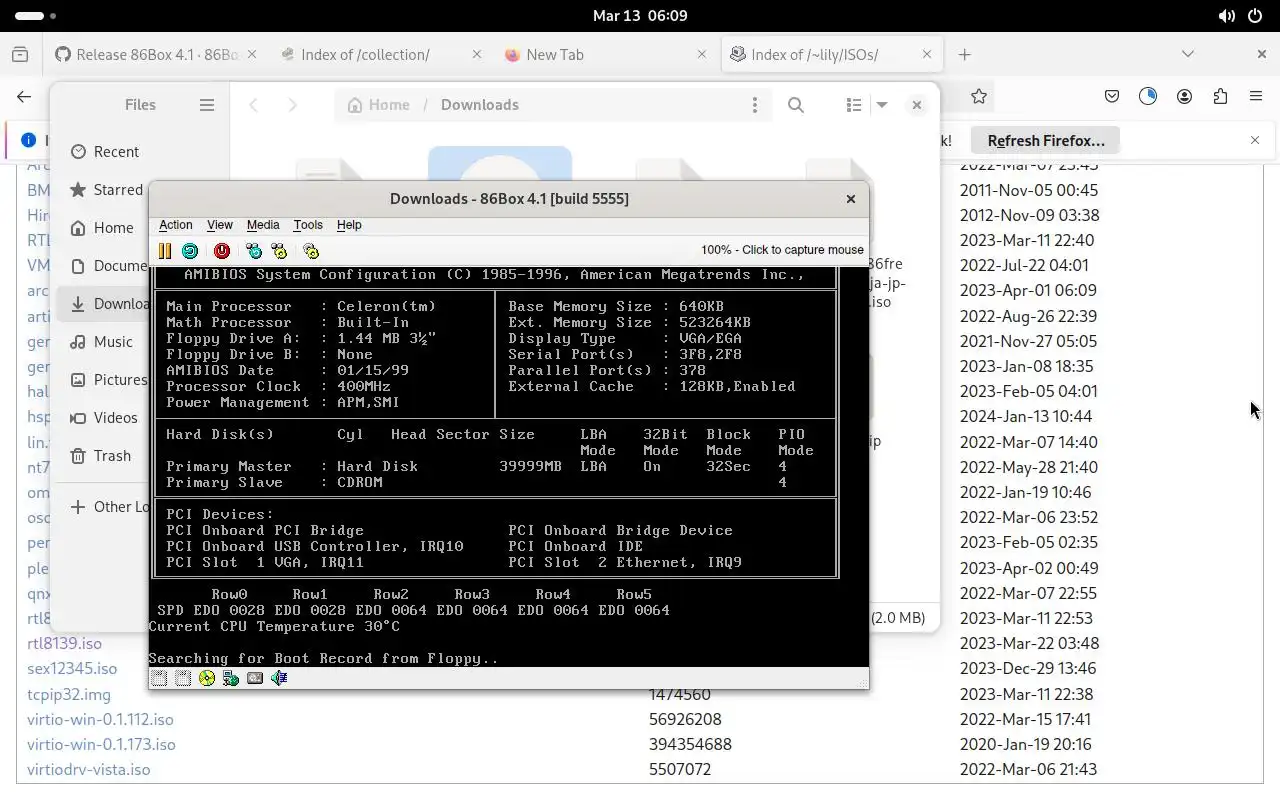Click the Firefox back arrow
This screenshot has height=800, width=1280.
point(24,97)
